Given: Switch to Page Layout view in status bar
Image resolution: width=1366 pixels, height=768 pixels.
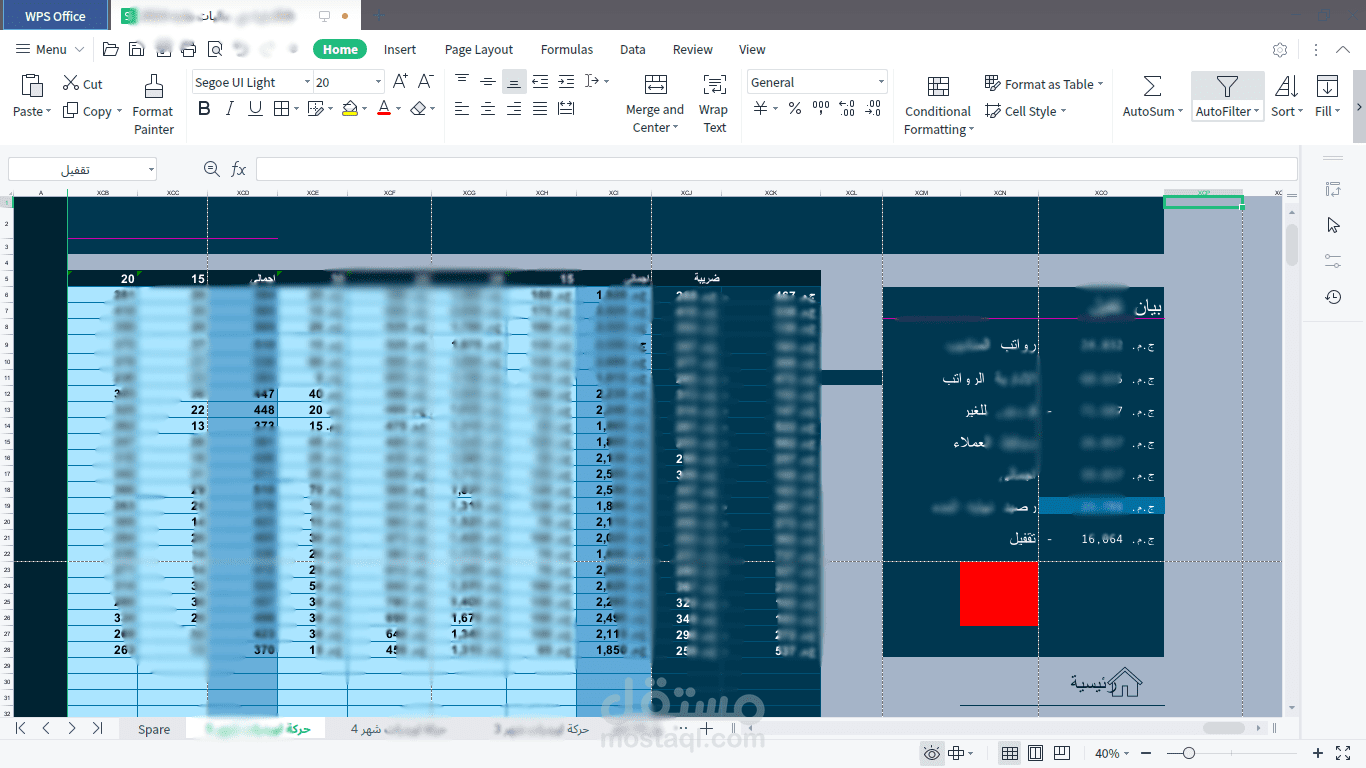Looking at the screenshot, I should pyautogui.click(x=1036, y=753).
